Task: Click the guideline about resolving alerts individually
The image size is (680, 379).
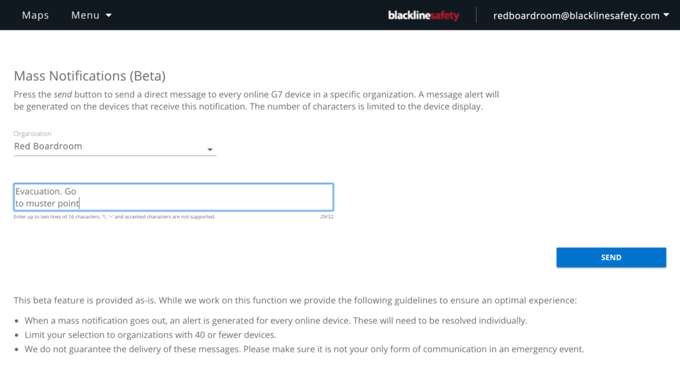Action: [276, 321]
